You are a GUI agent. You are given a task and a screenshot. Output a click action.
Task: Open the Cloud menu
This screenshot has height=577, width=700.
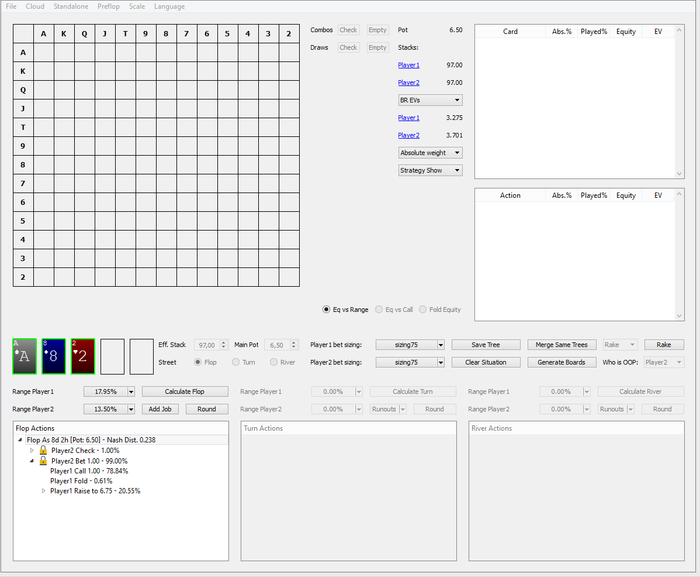35,6
